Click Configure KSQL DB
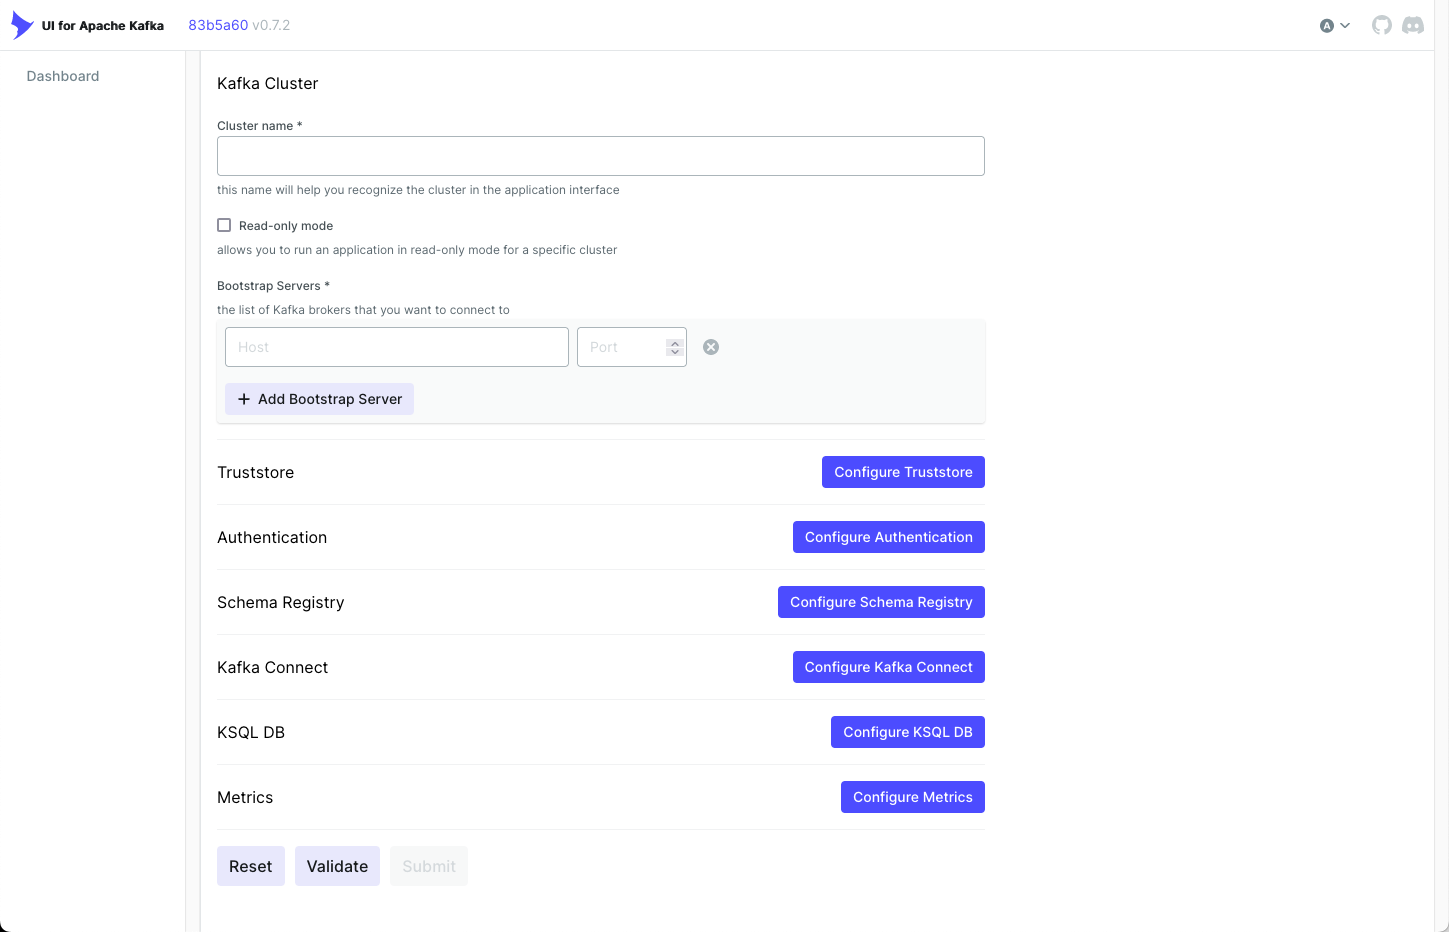 (908, 732)
